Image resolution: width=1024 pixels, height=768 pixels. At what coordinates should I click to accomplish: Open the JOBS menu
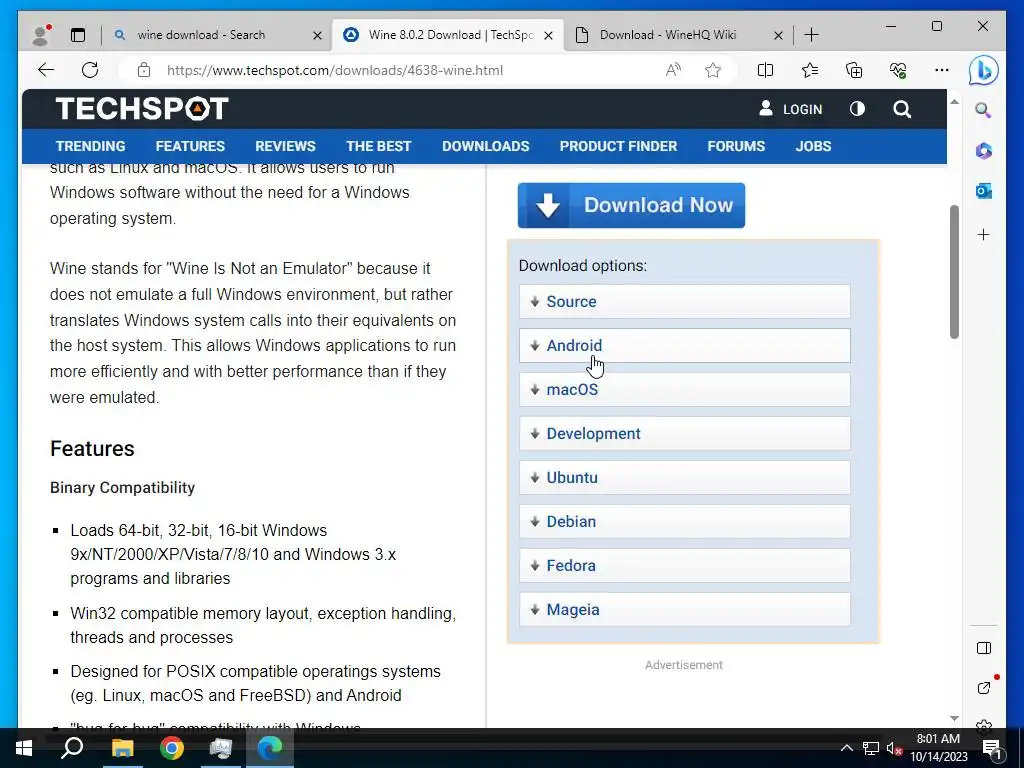point(814,146)
